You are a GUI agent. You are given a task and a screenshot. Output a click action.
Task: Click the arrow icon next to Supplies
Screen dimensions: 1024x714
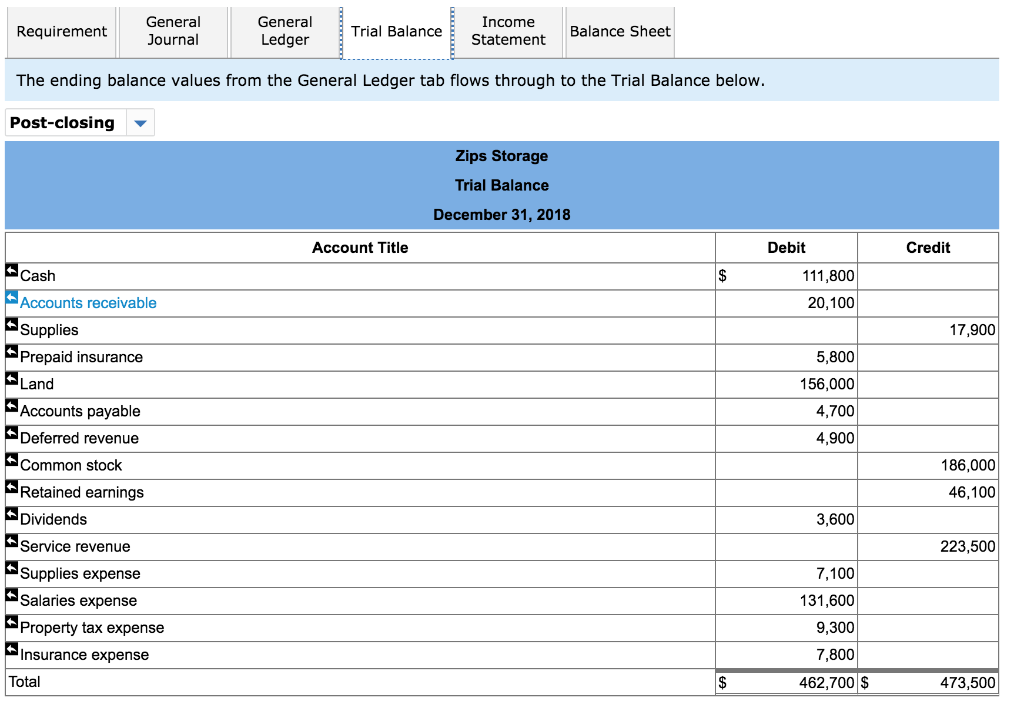10,325
